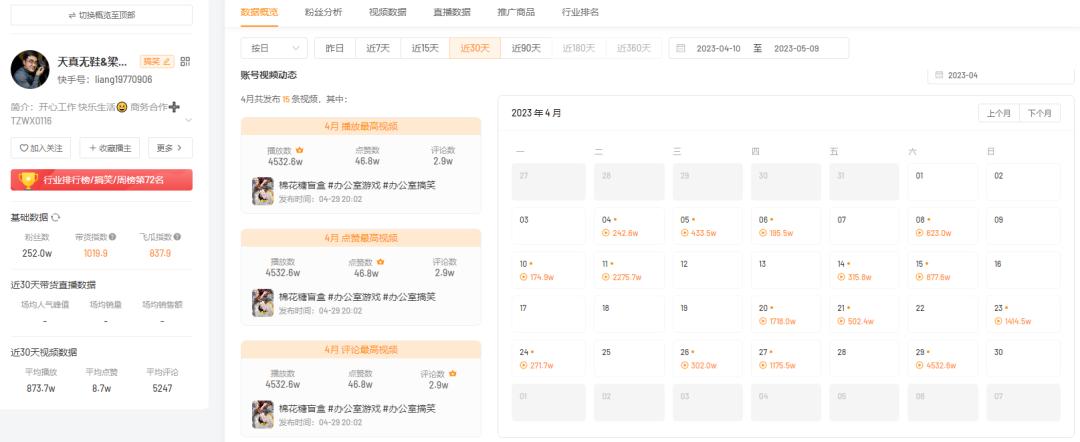1080x442 pixels.
Task: Select April 23 1414.5w calendar cell
Action: pos(1023,314)
